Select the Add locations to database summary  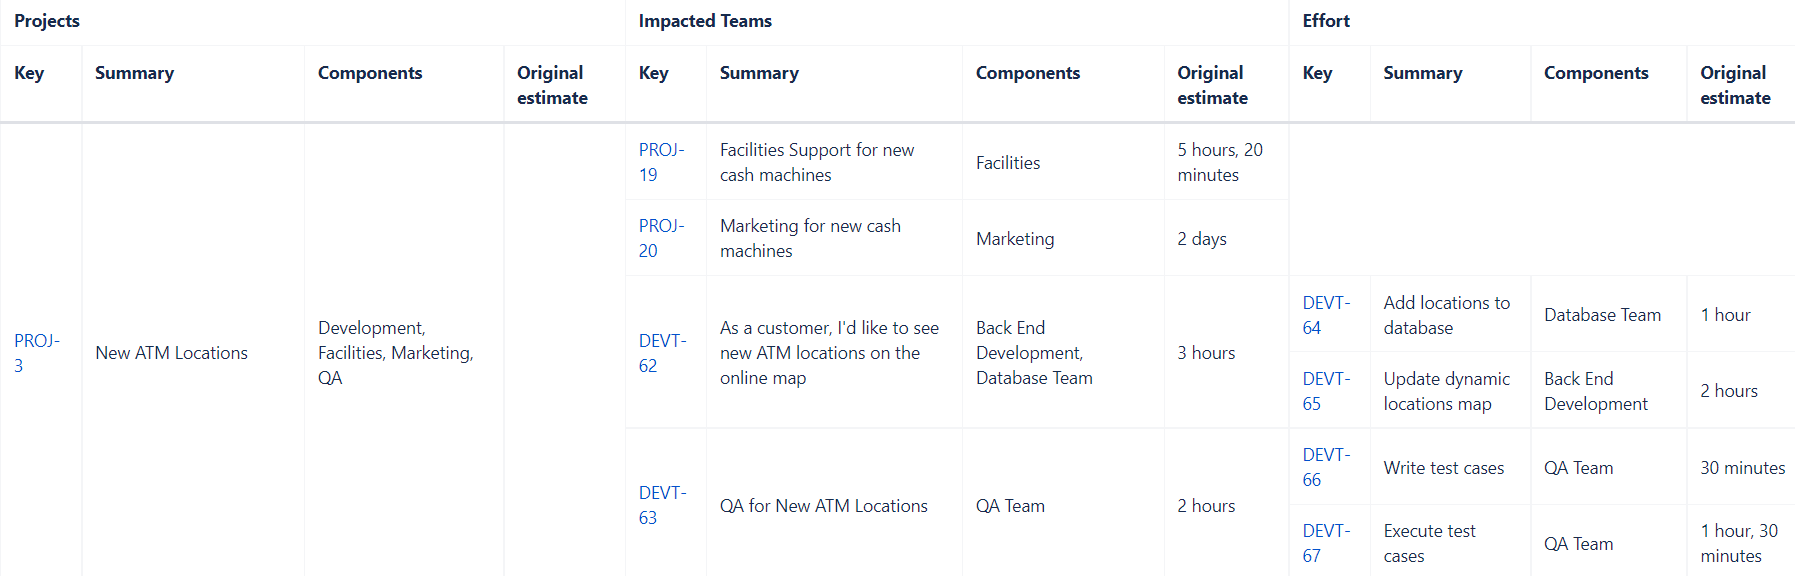pos(1447,315)
